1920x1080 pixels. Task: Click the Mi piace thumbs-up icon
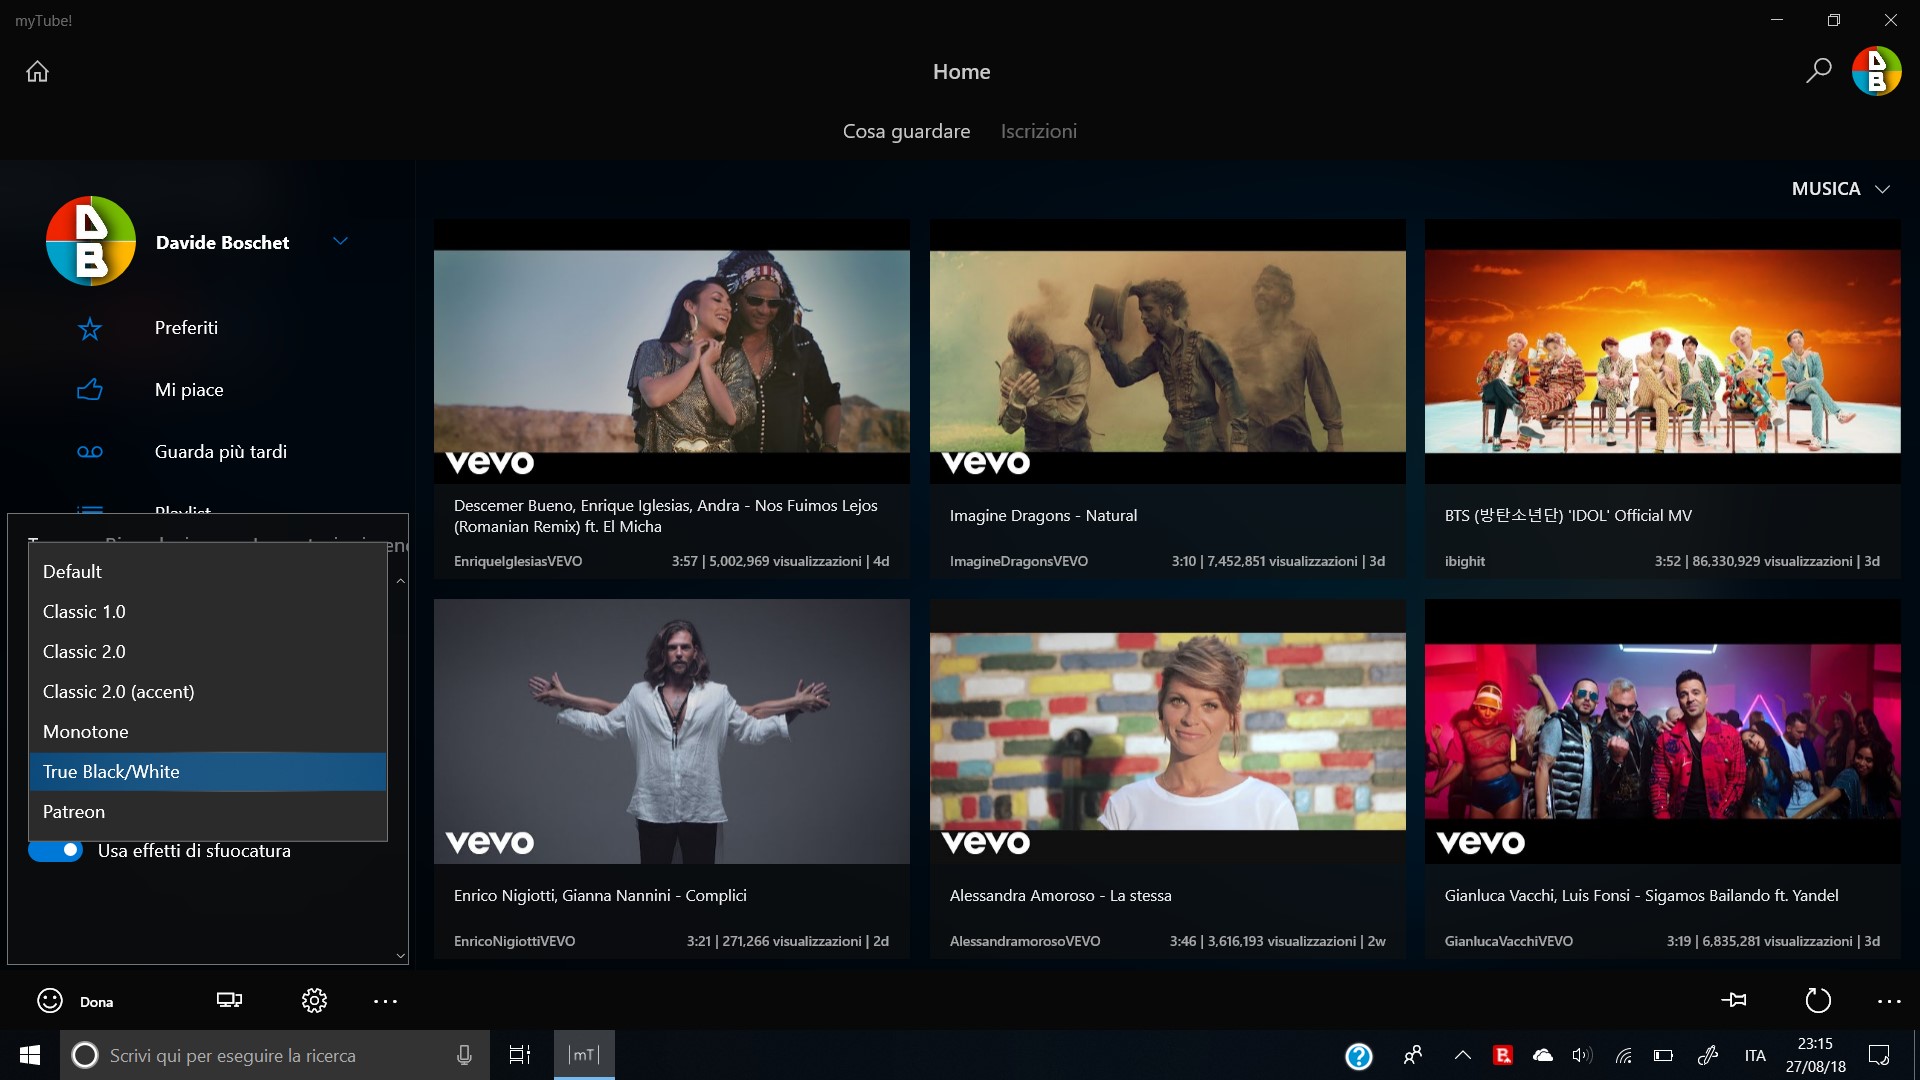tap(90, 390)
